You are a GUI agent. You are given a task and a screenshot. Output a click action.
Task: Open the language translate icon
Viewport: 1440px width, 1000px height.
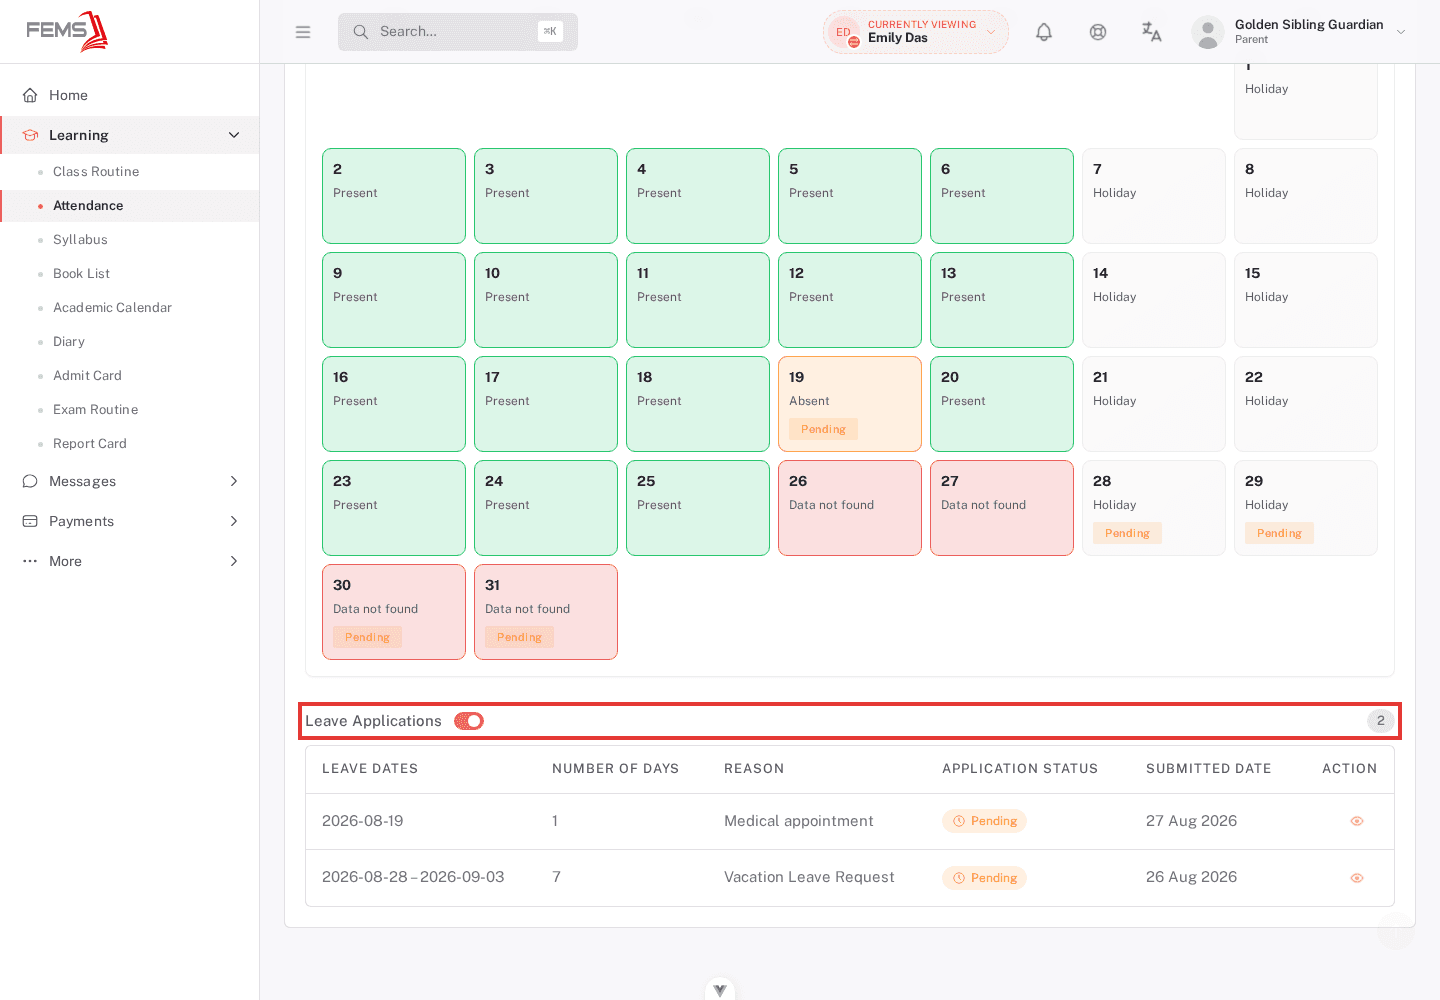(x=1152, y=32)
